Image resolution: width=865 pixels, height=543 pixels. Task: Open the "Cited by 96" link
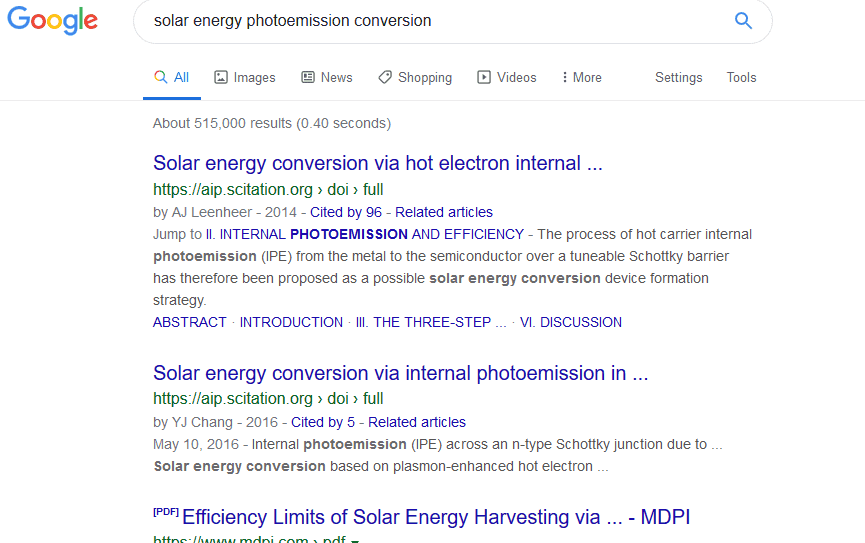click(346, 212)
